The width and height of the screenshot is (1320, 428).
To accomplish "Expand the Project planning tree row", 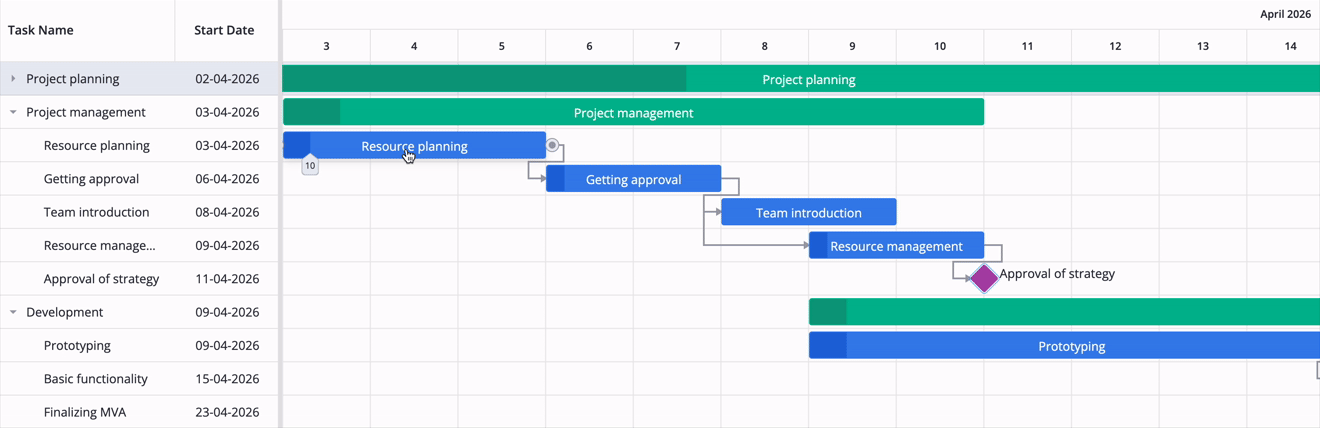I will click(x=13, y=79).
